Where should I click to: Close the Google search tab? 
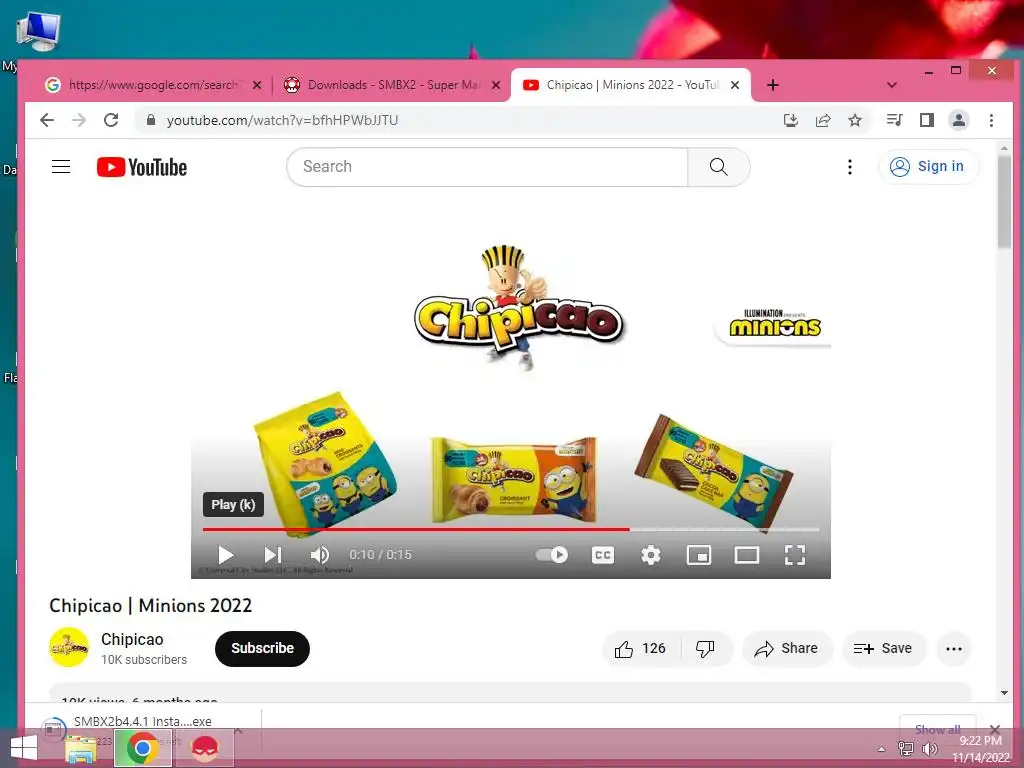[257, 85]
